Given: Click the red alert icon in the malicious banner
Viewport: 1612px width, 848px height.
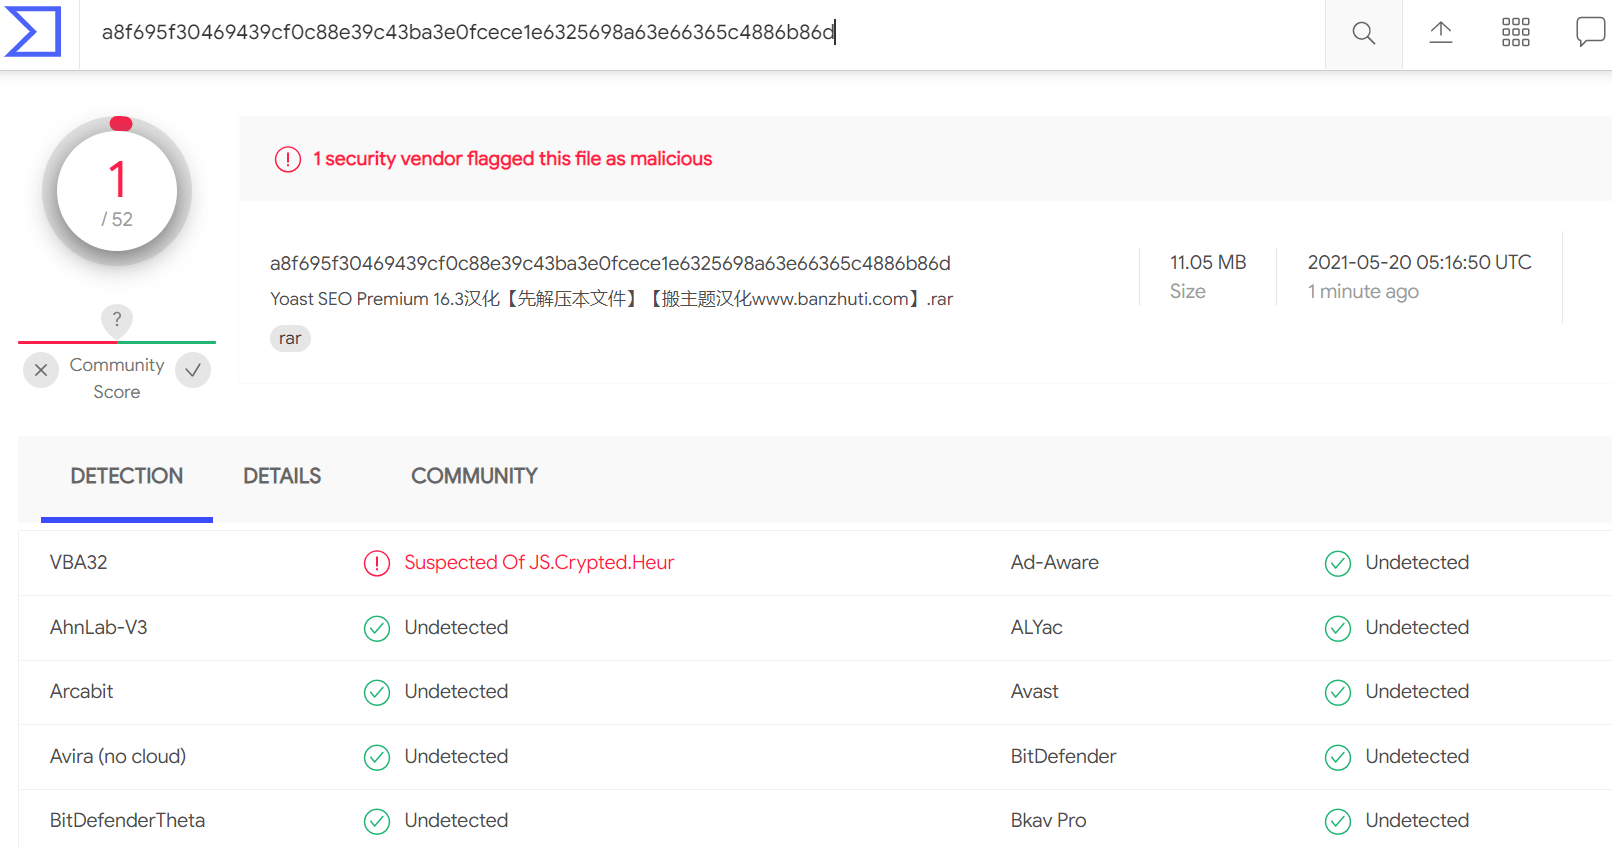Looking at the screenshot, I should point(288,159).
